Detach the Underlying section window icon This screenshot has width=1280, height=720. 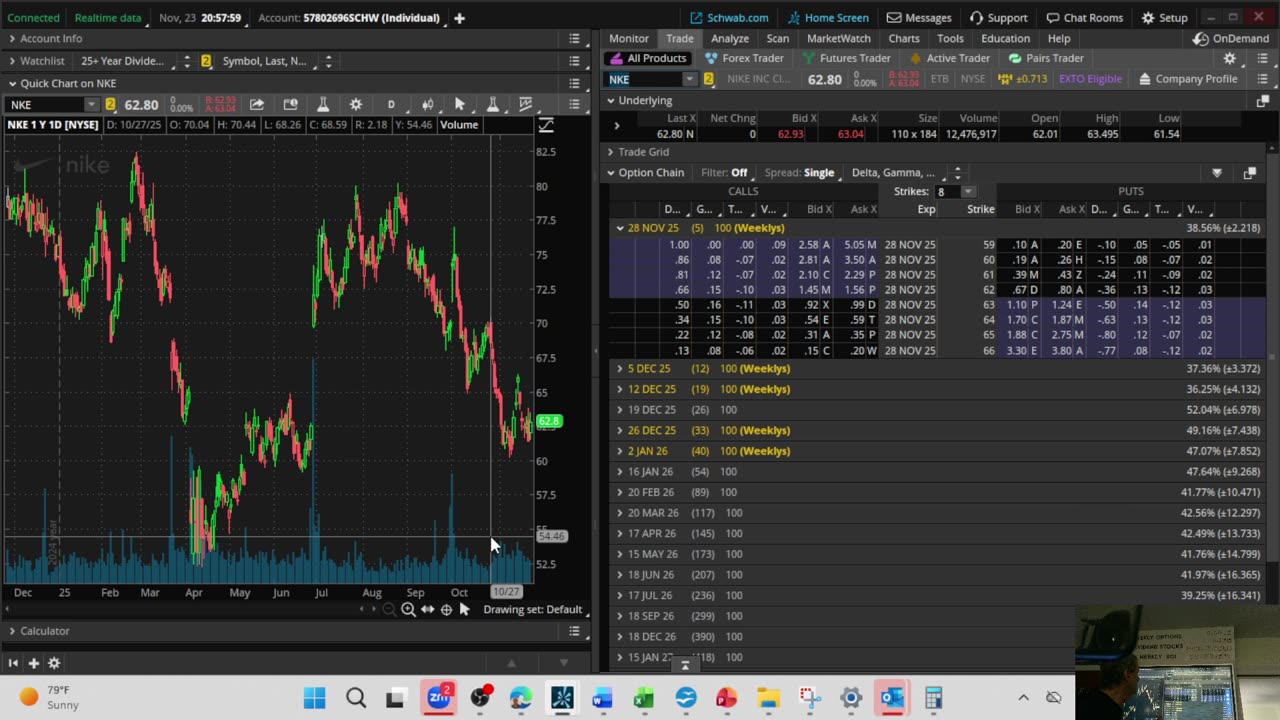coord(1263,100)
